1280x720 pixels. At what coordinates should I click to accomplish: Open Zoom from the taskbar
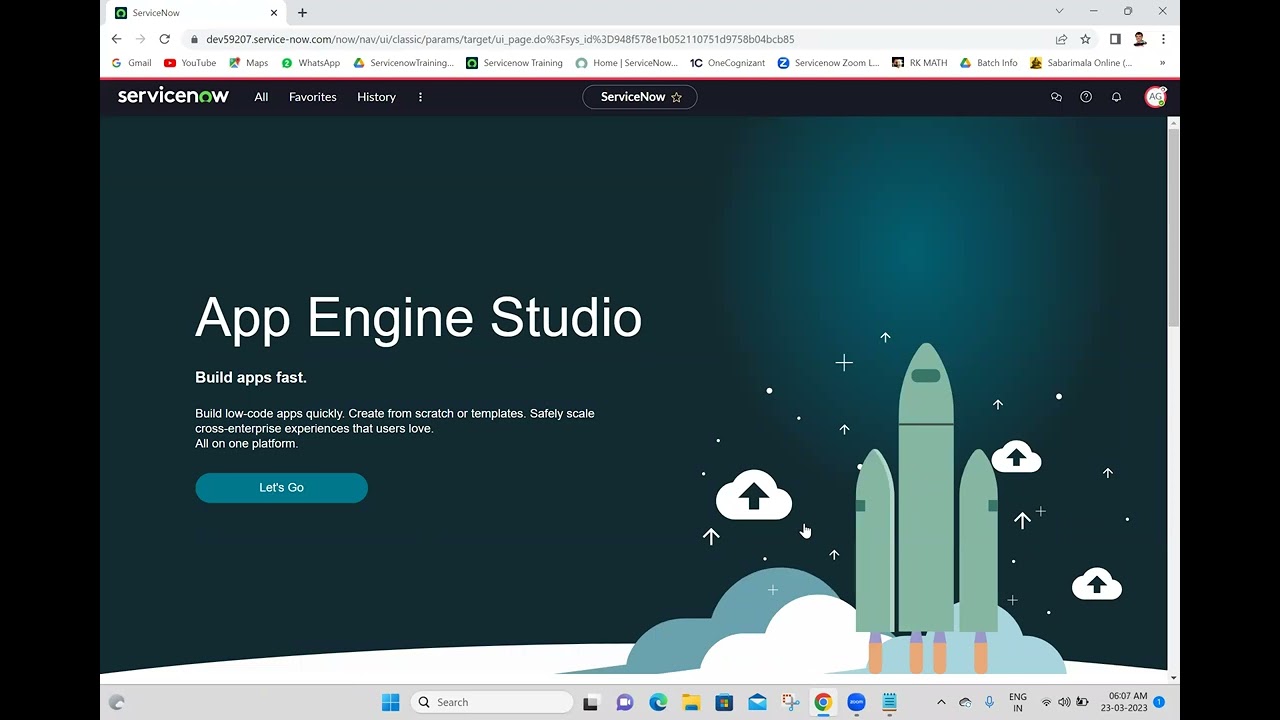[x=856, y=702]
